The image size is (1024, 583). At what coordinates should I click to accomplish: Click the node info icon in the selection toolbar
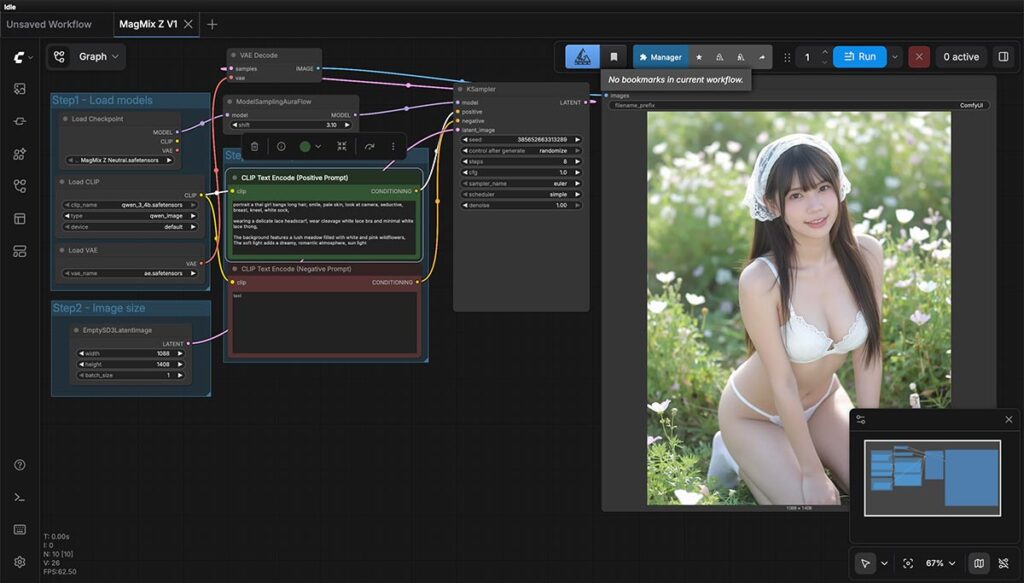pos(281,146)
